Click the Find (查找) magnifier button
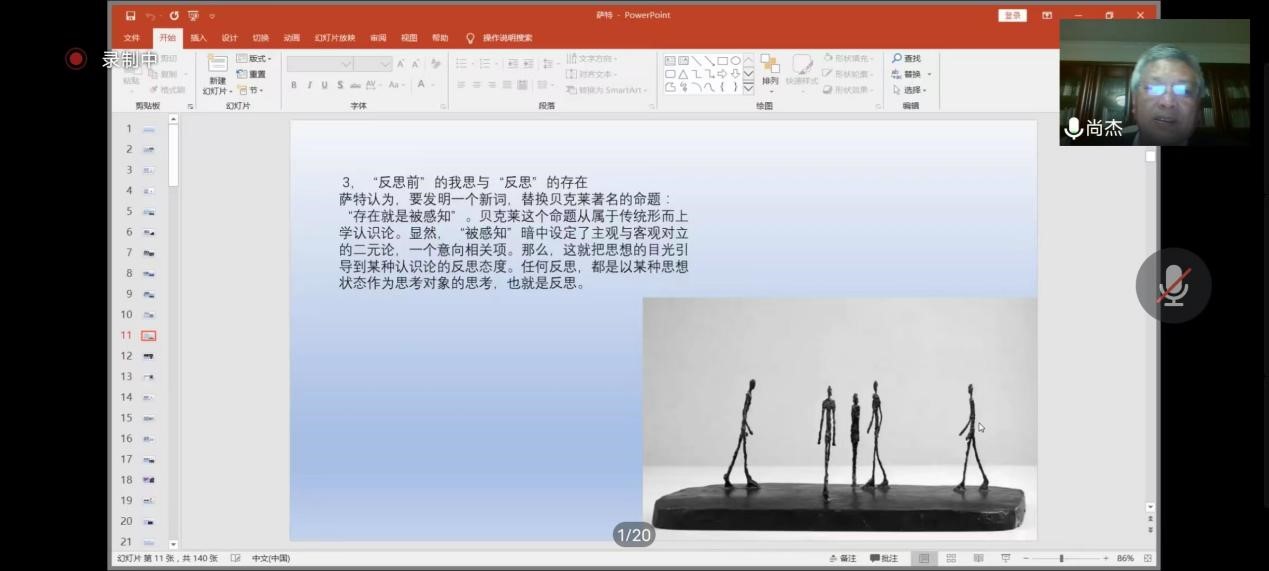Screen dimensions: 1269x571 (907, 59)
